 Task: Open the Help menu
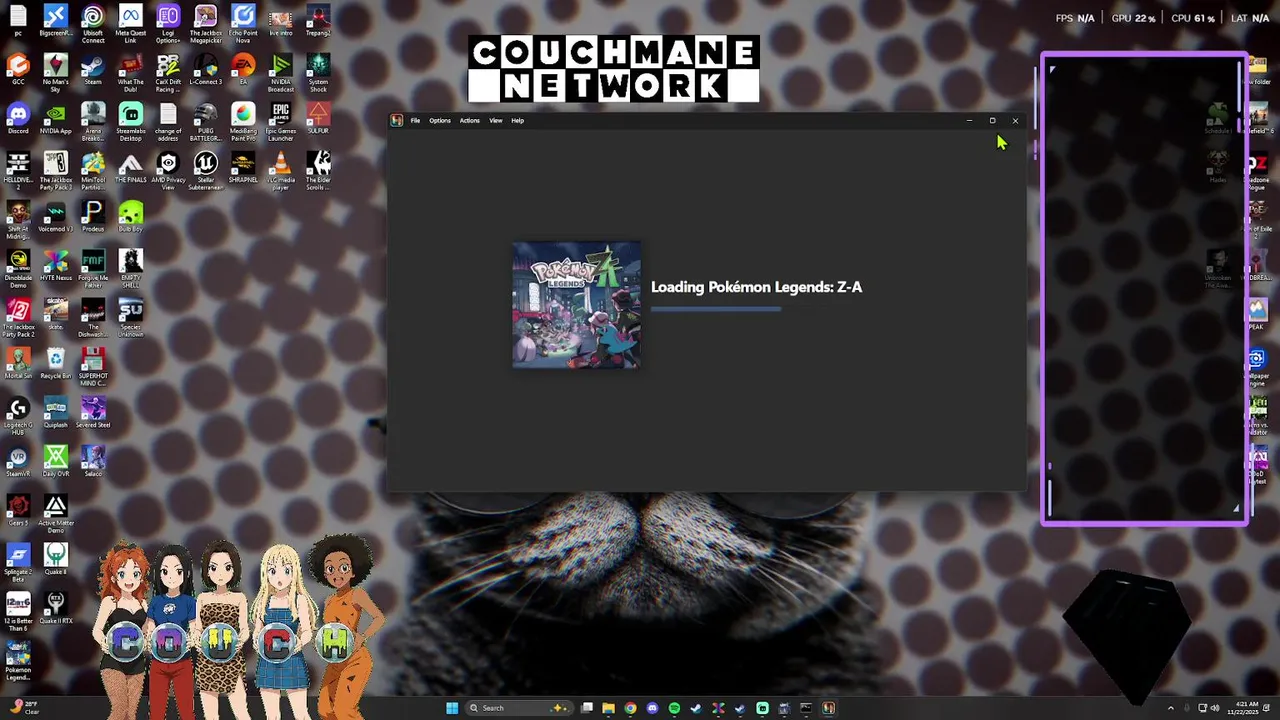pyautogui.click(x=517, y=121)
